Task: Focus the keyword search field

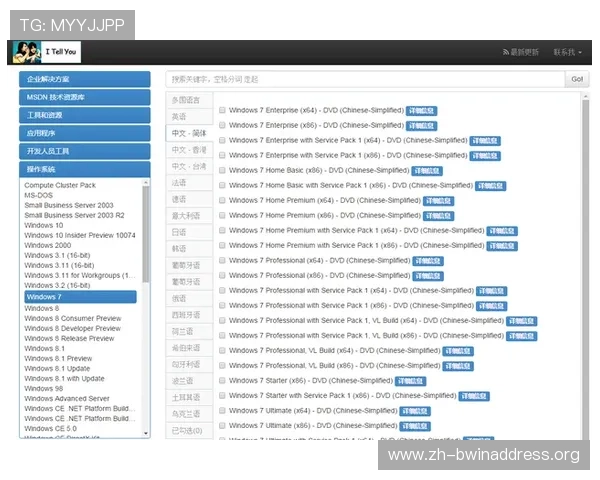Action: coord(365,79)
